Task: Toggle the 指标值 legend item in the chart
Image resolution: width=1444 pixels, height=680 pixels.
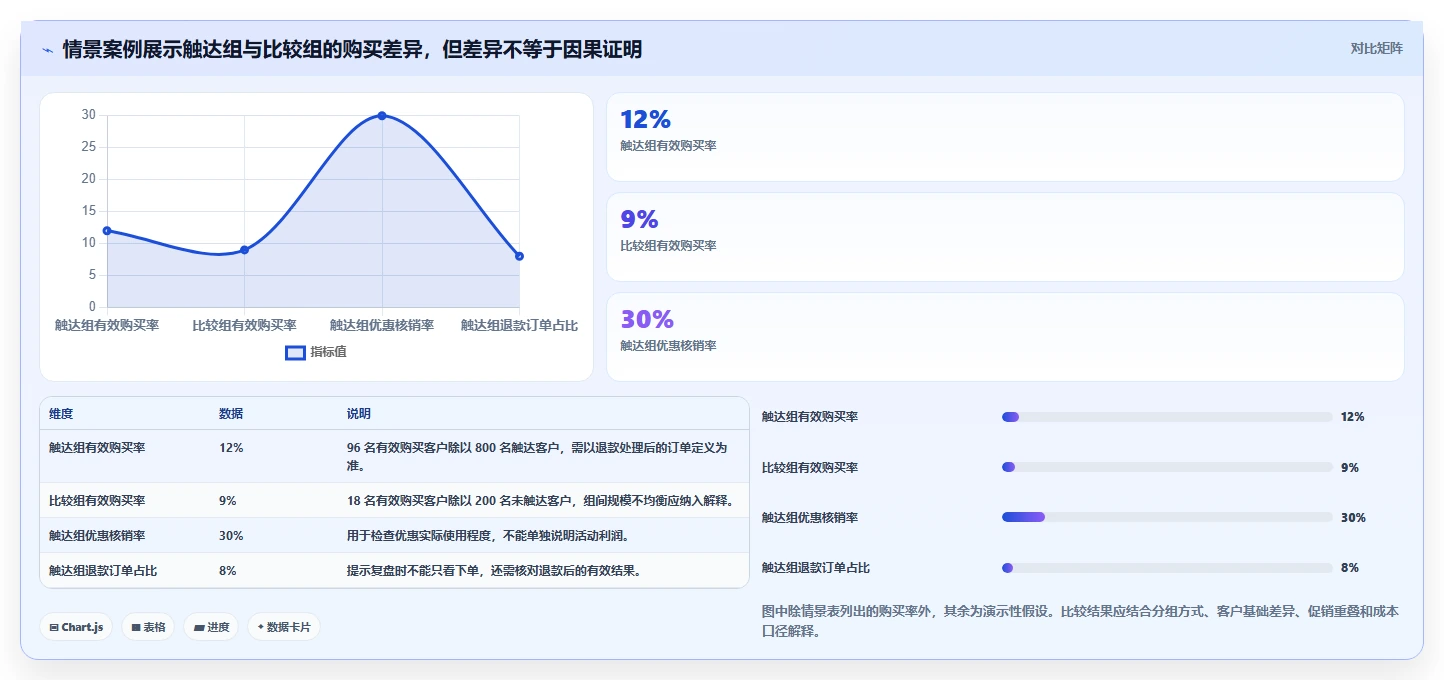Action: pos(316,352)
